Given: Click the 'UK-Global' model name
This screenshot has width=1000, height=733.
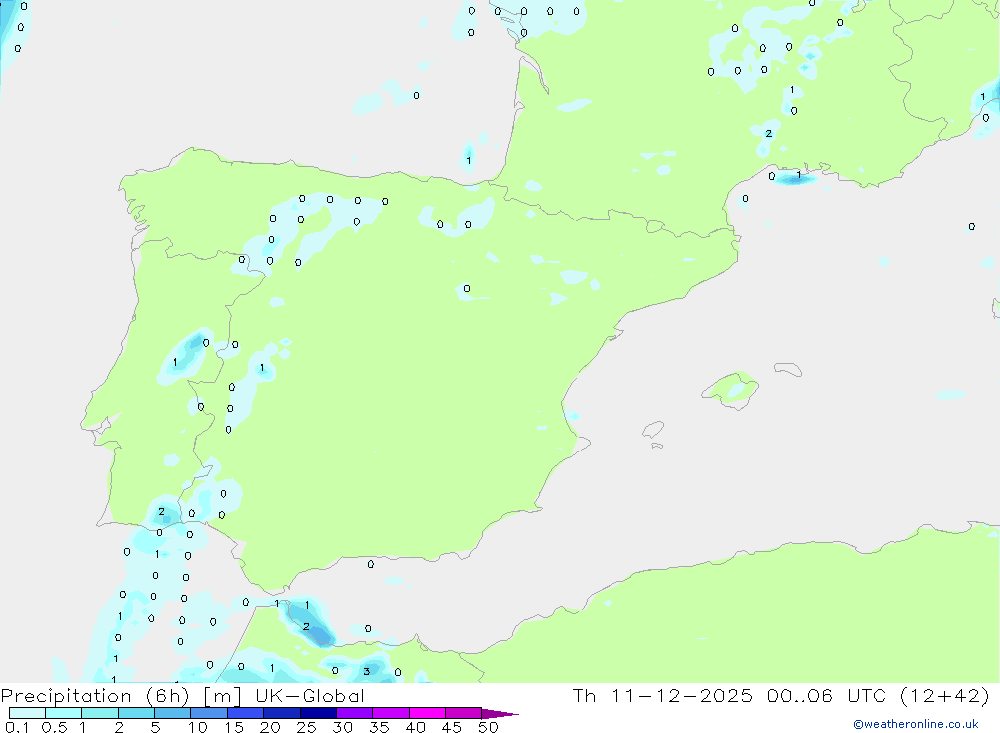Looking at the screenshot, I should (x=310, y=695).
